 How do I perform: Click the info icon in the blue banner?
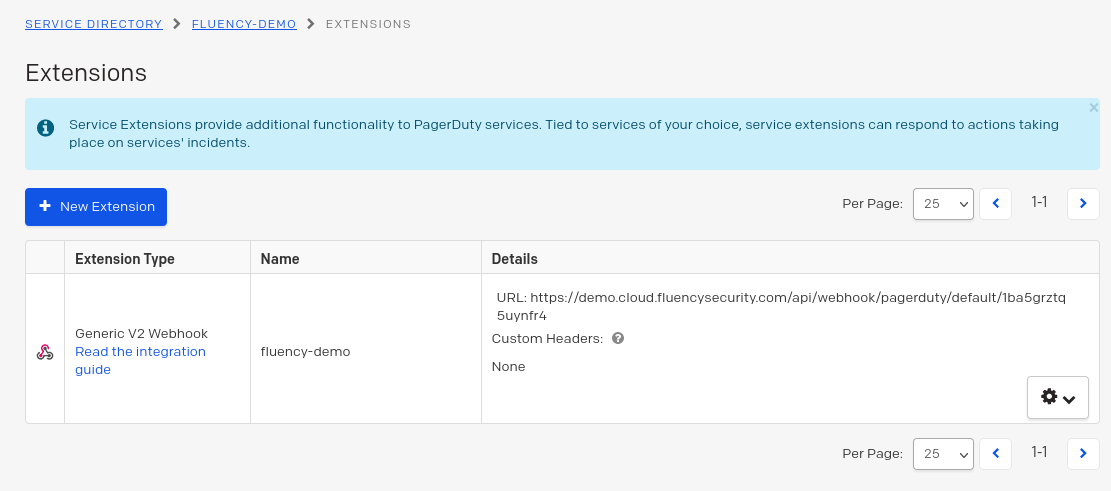click(x=45, y=128)
